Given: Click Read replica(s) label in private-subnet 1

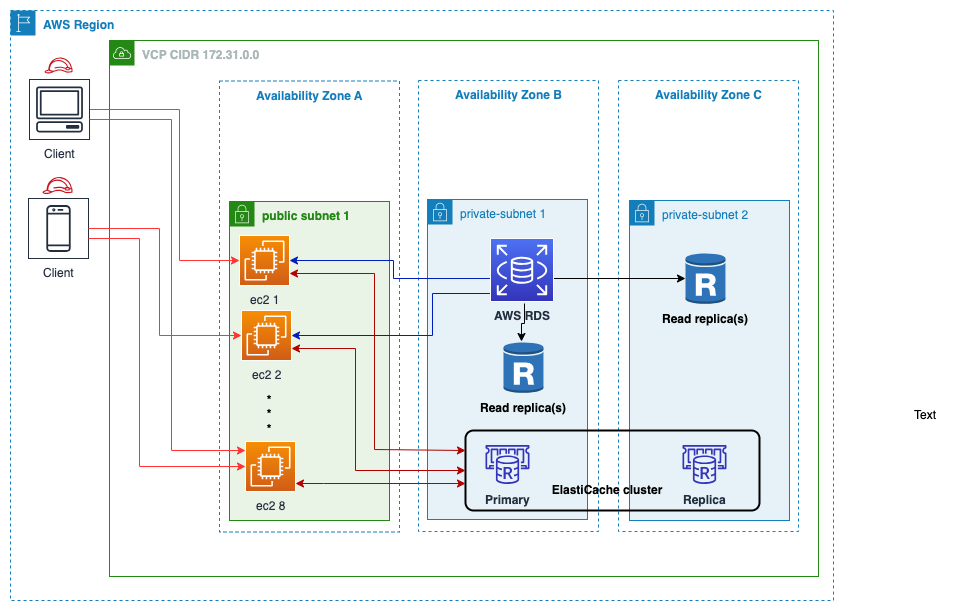Looking at the screenshot, I should point(523,408).
